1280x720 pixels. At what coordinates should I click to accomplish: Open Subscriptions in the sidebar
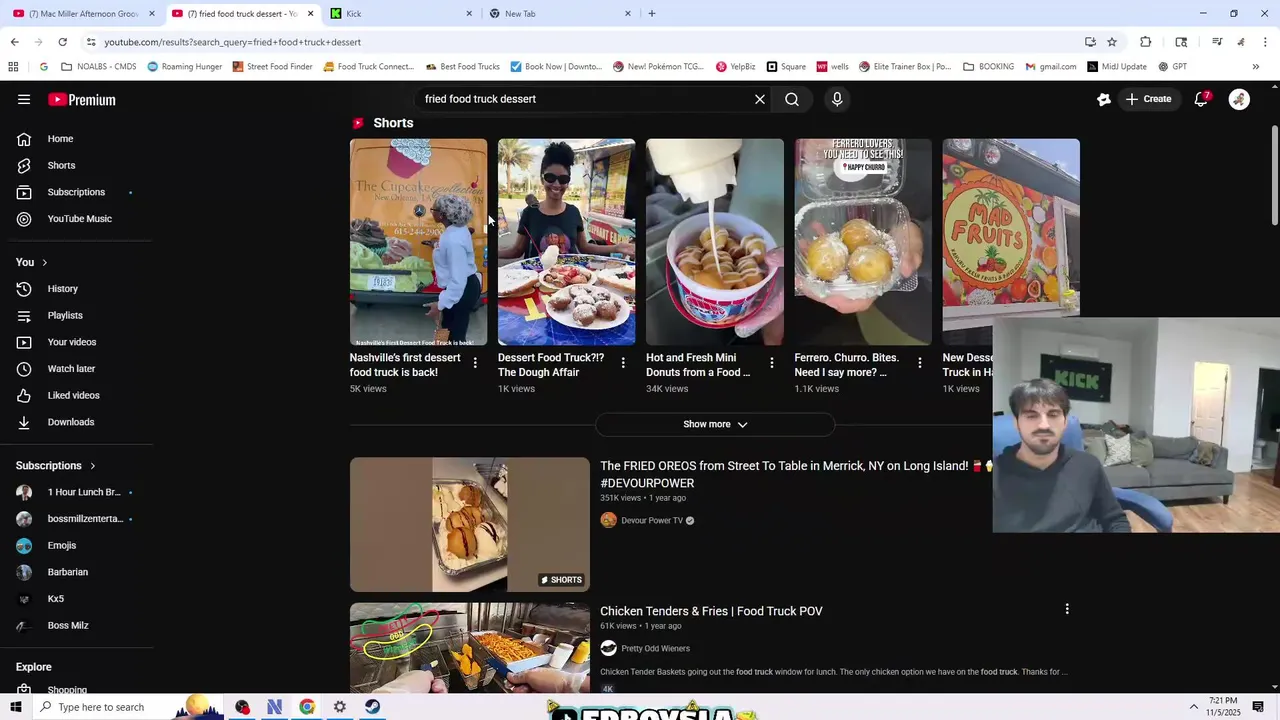point(76,192)
